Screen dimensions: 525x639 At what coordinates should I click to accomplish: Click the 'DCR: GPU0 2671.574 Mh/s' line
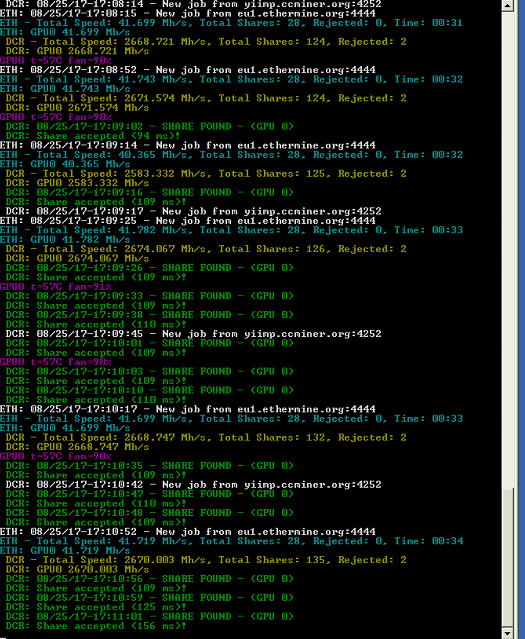point(77,108)
